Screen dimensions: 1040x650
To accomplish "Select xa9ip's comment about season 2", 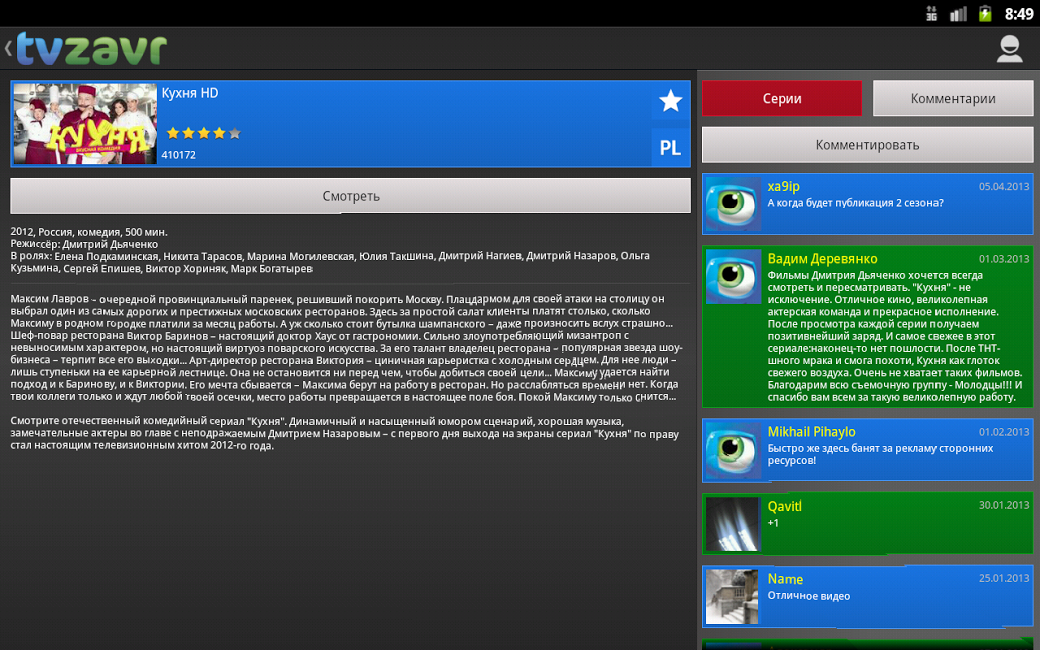I will coord(855,203).
